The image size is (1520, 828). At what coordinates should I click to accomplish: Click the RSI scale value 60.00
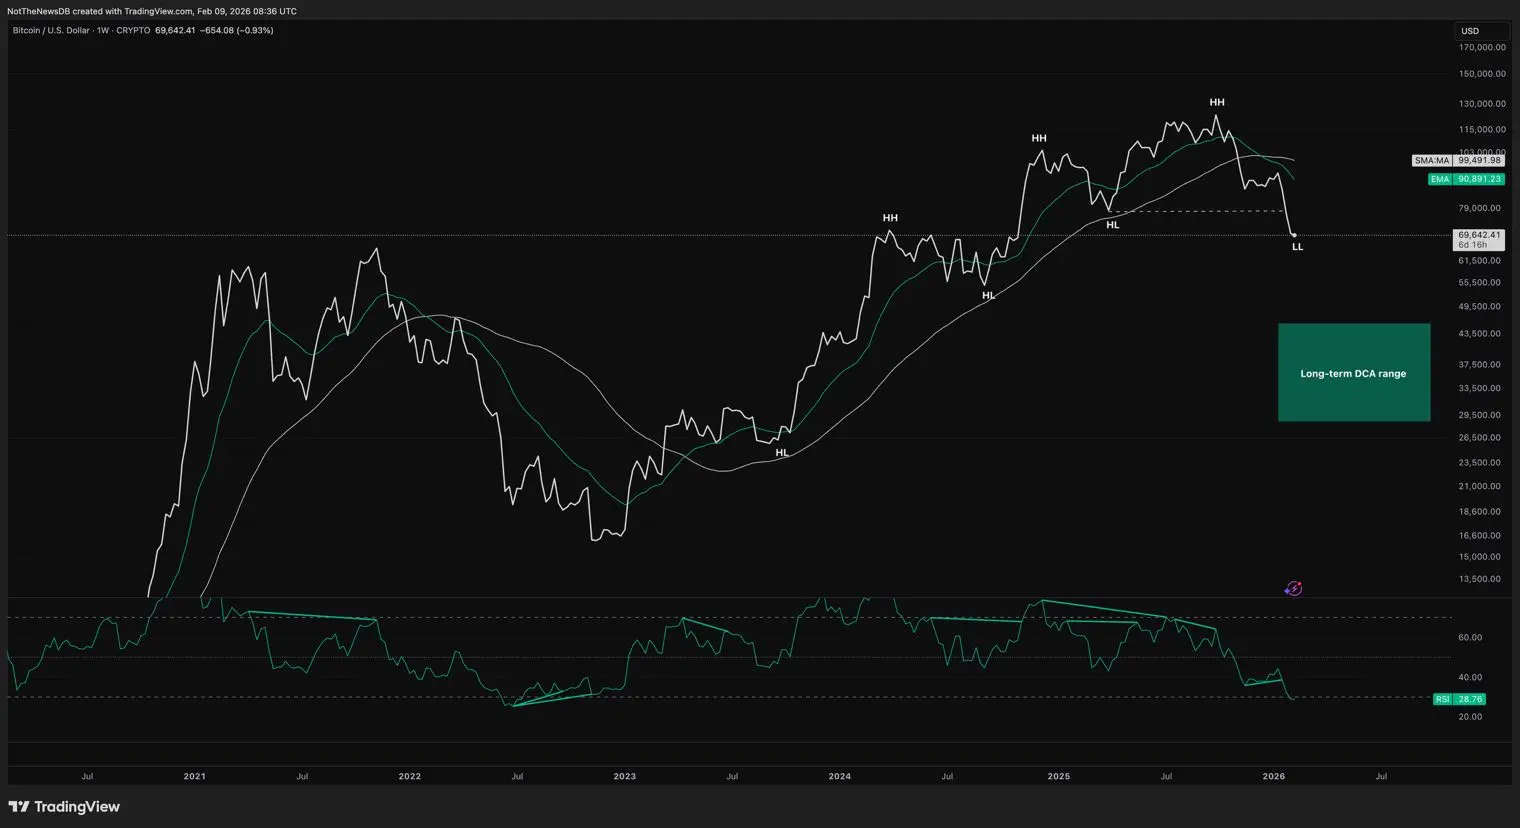(x=1470, y=638)
